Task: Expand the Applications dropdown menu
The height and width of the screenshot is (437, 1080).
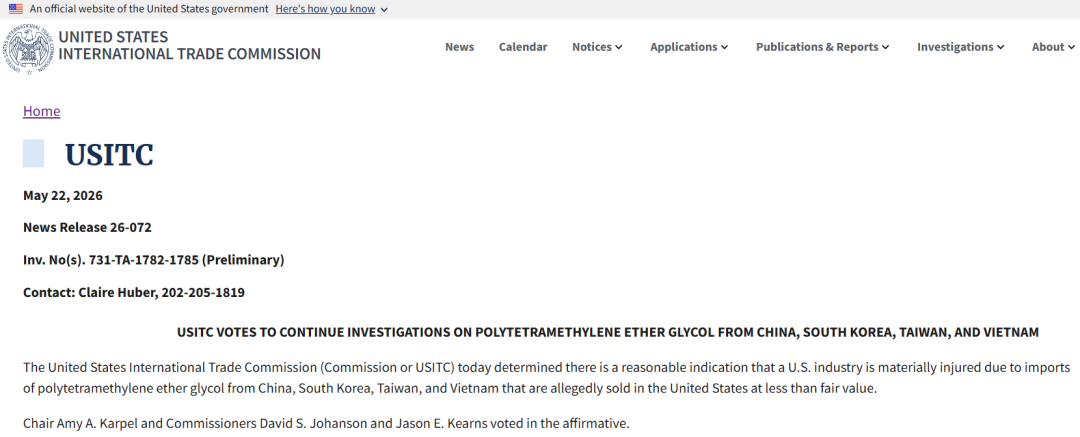Action: [689, 47]
